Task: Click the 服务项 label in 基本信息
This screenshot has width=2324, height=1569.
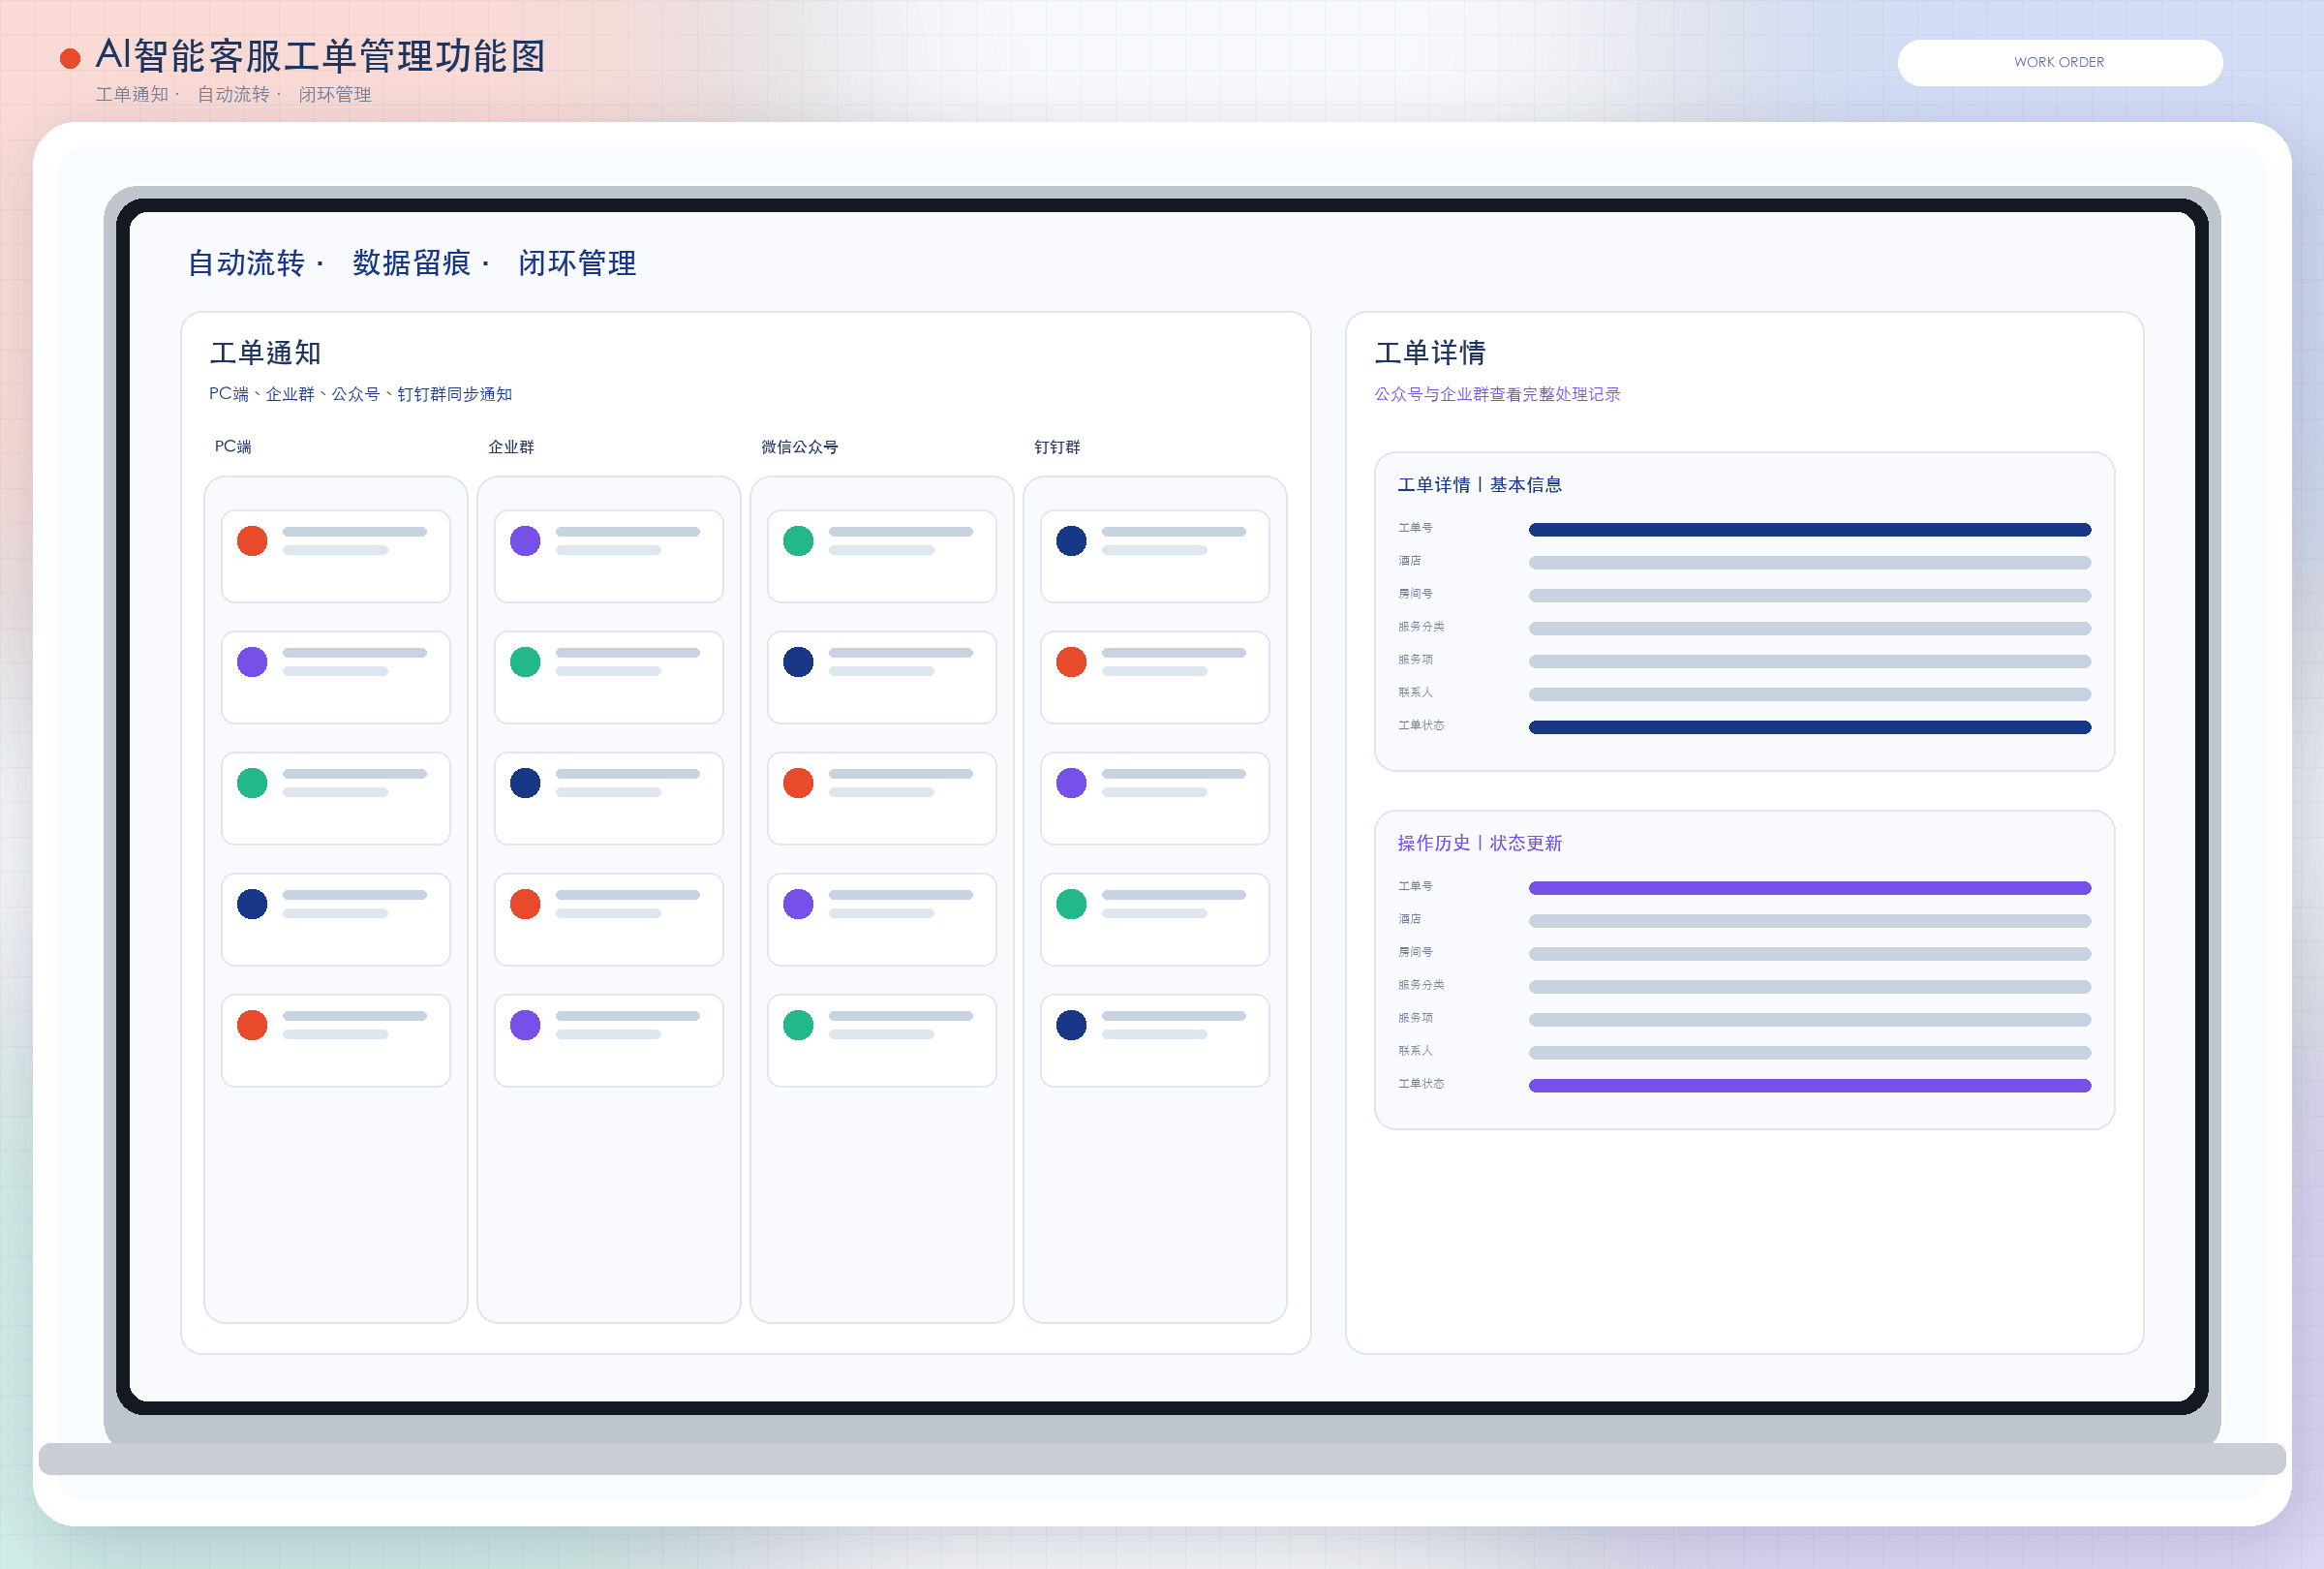Action: click(x=1415, y=659)
